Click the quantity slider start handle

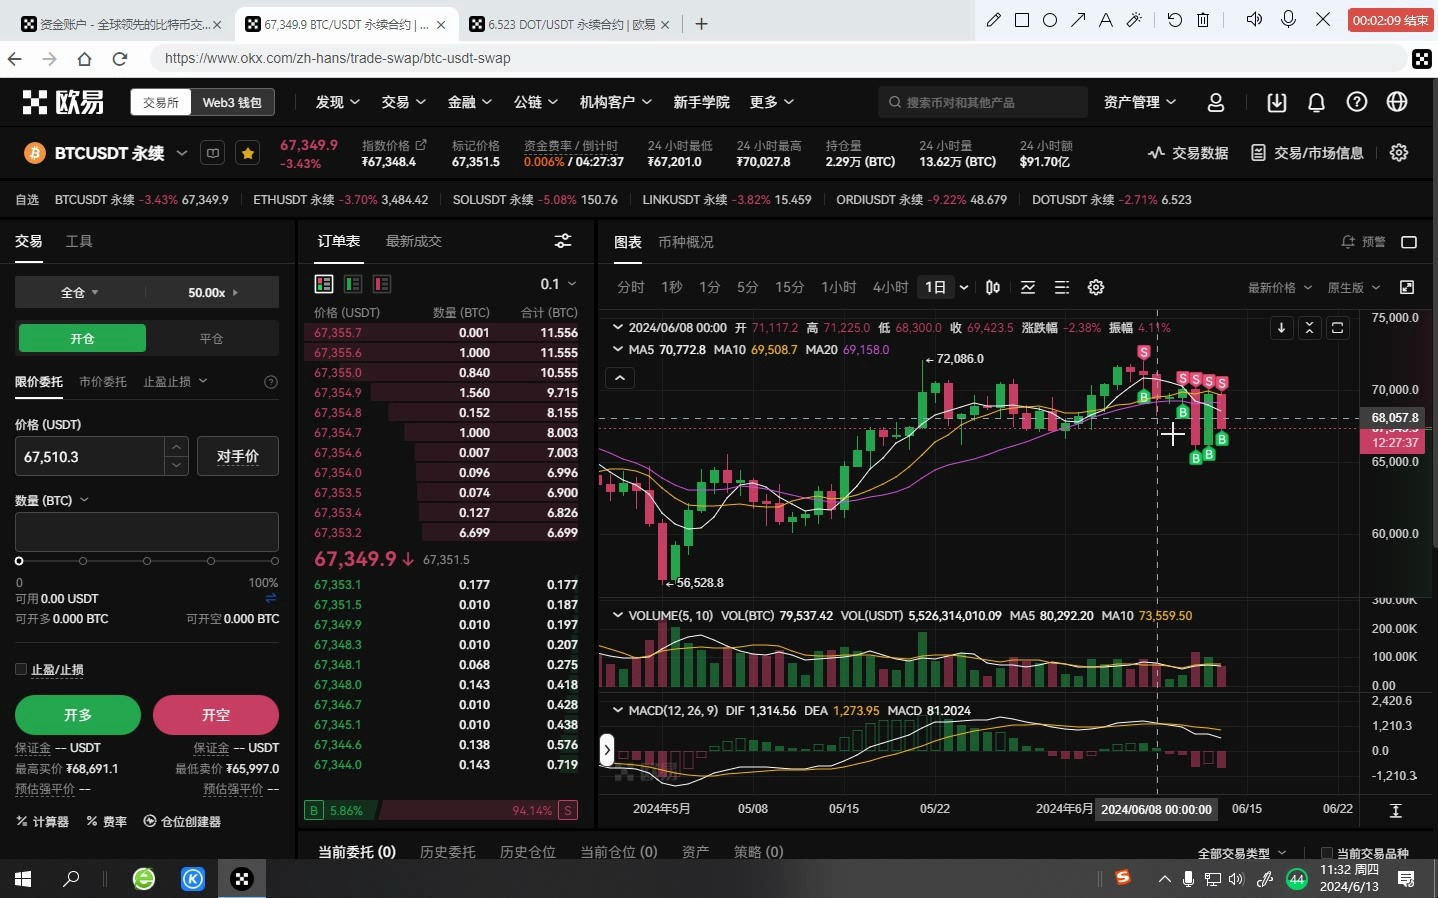(19, 561)
